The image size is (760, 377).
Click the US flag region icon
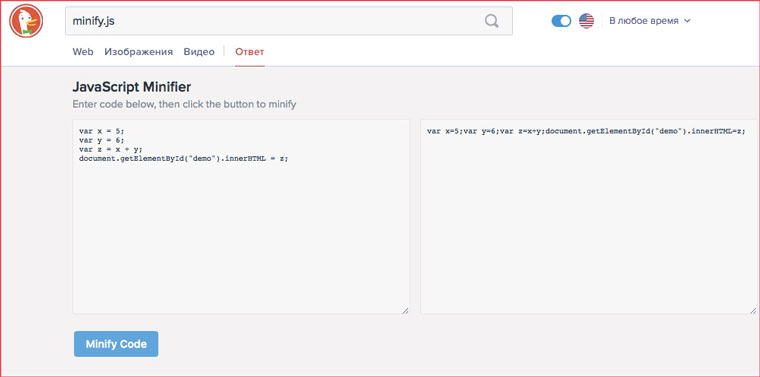pyautogui.click(x=586, y=21)
